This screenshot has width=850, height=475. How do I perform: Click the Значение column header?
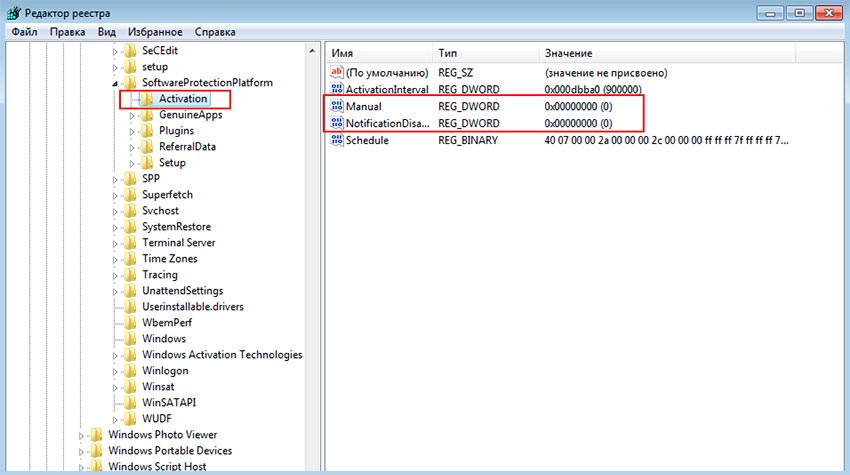tap(568, 52)
